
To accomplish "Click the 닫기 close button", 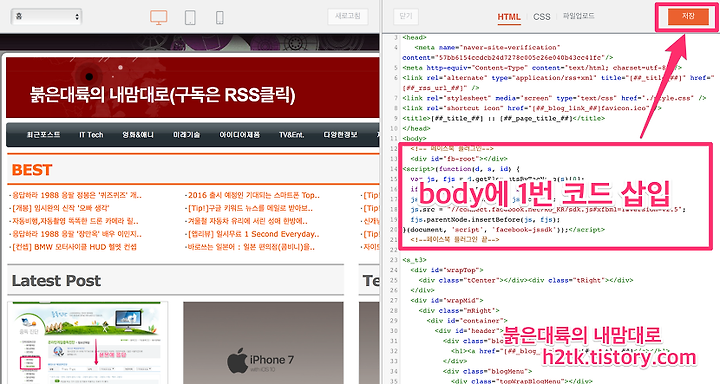I will click(x=406, y=16).
